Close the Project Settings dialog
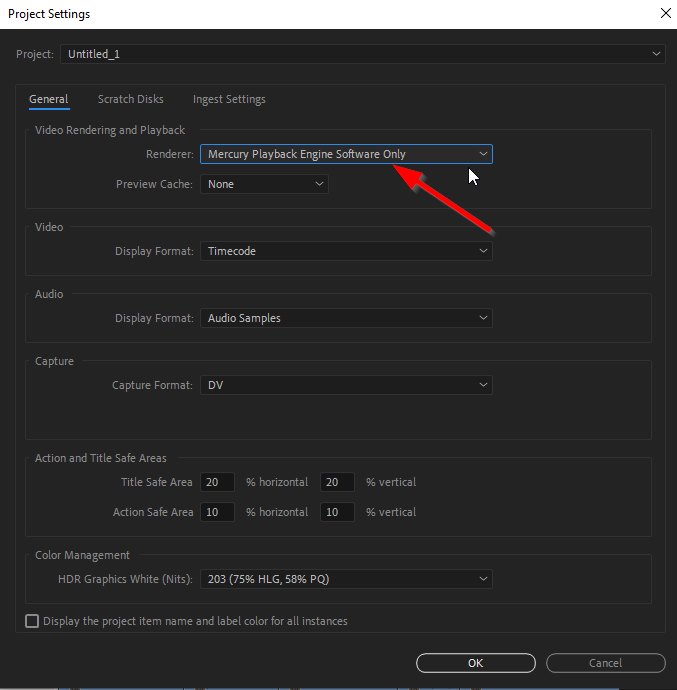 point(666,13)
